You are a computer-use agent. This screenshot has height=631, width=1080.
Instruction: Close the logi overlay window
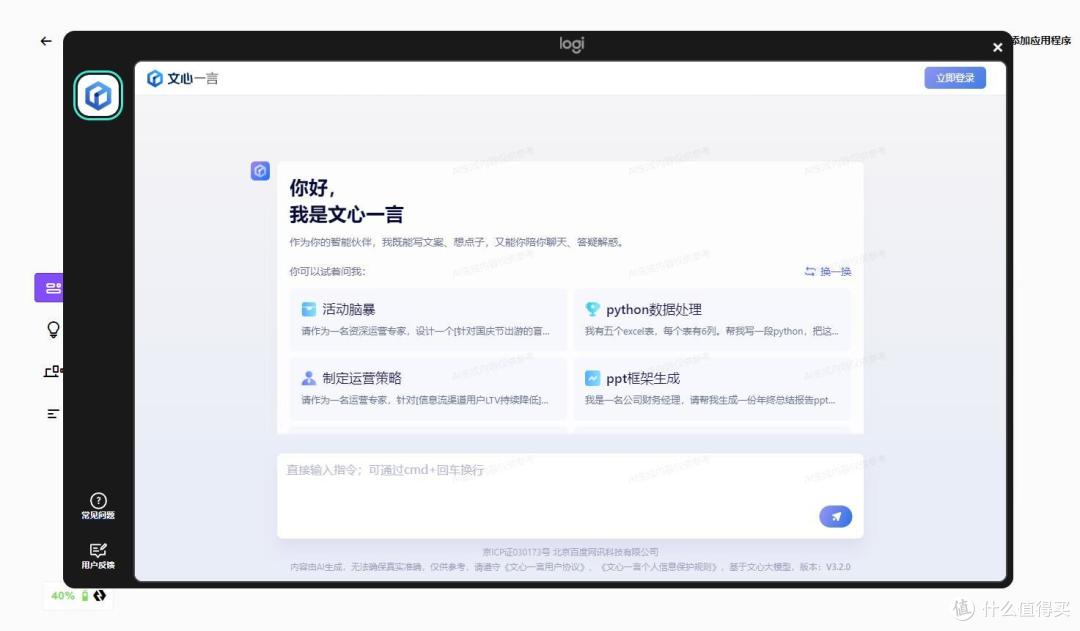tap(997, 48)
